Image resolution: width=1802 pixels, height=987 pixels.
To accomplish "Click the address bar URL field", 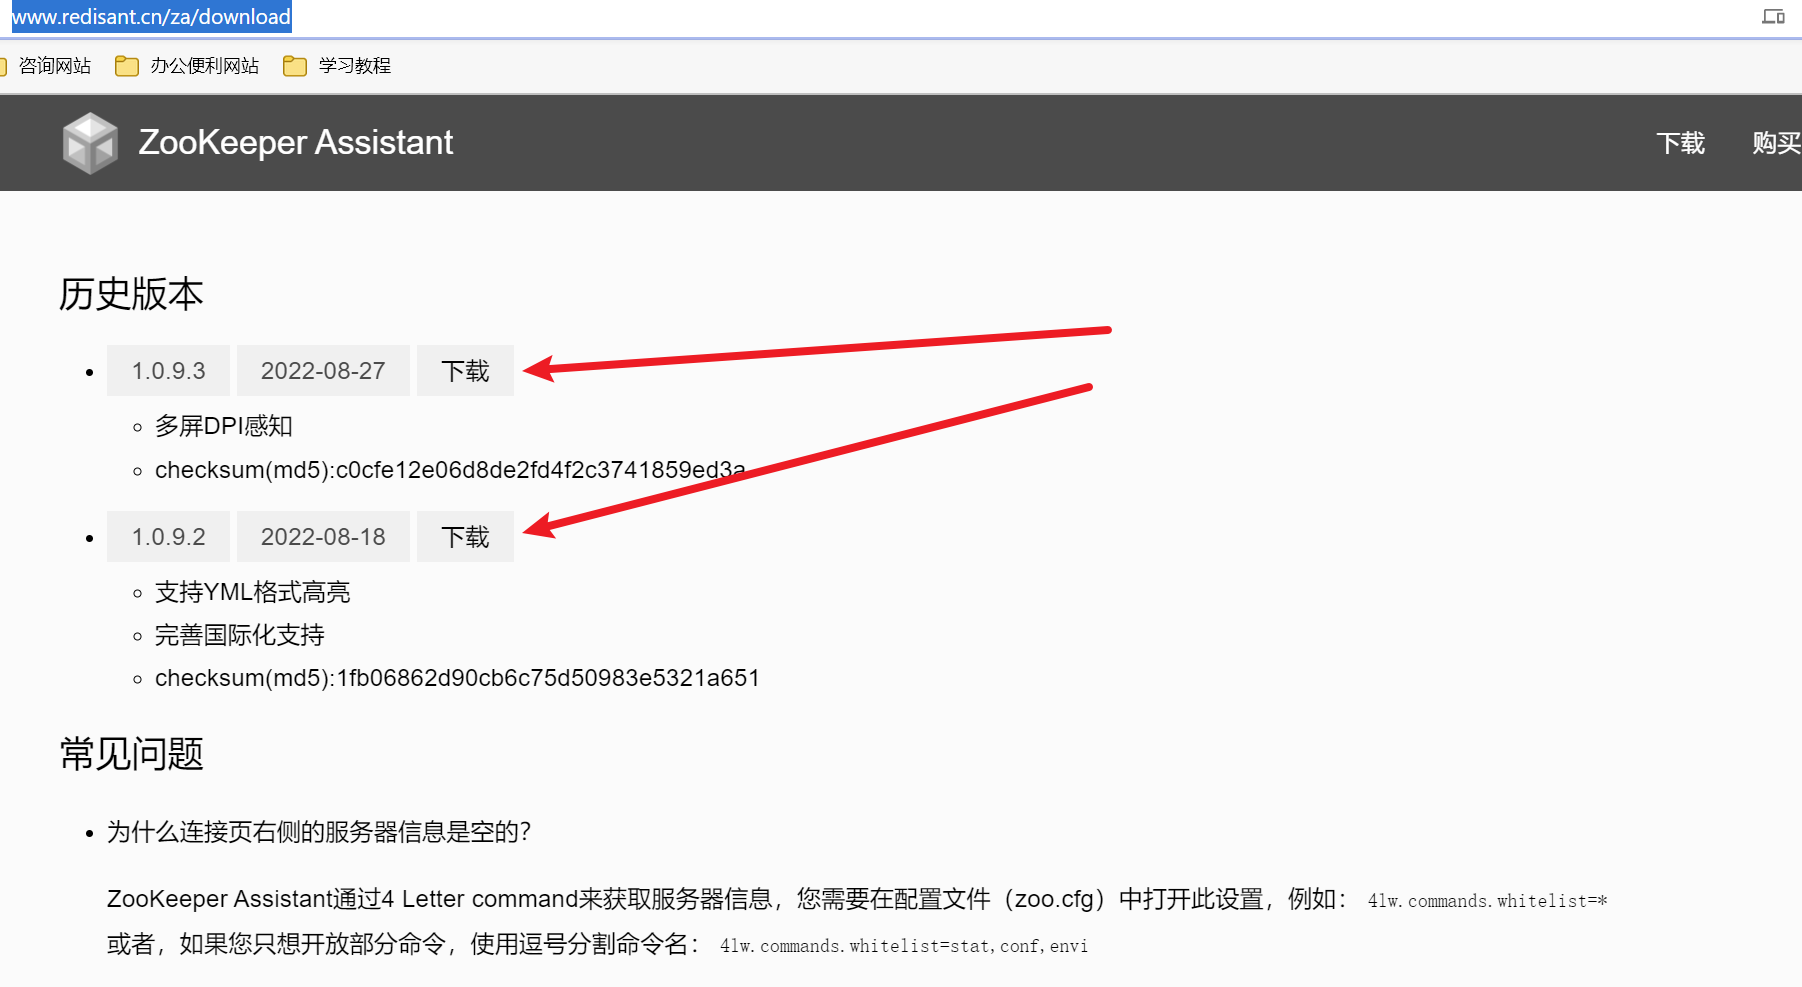I will coord(151,17).
